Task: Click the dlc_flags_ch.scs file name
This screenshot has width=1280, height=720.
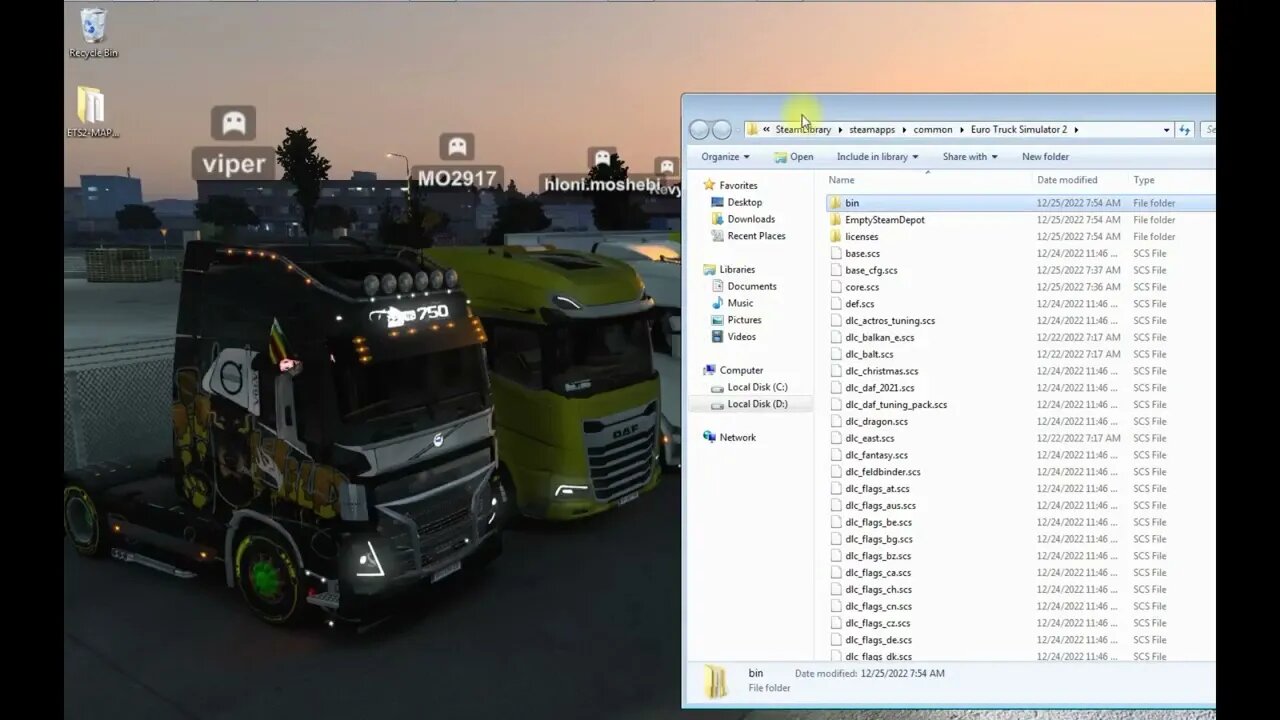Action: point(878,590)
